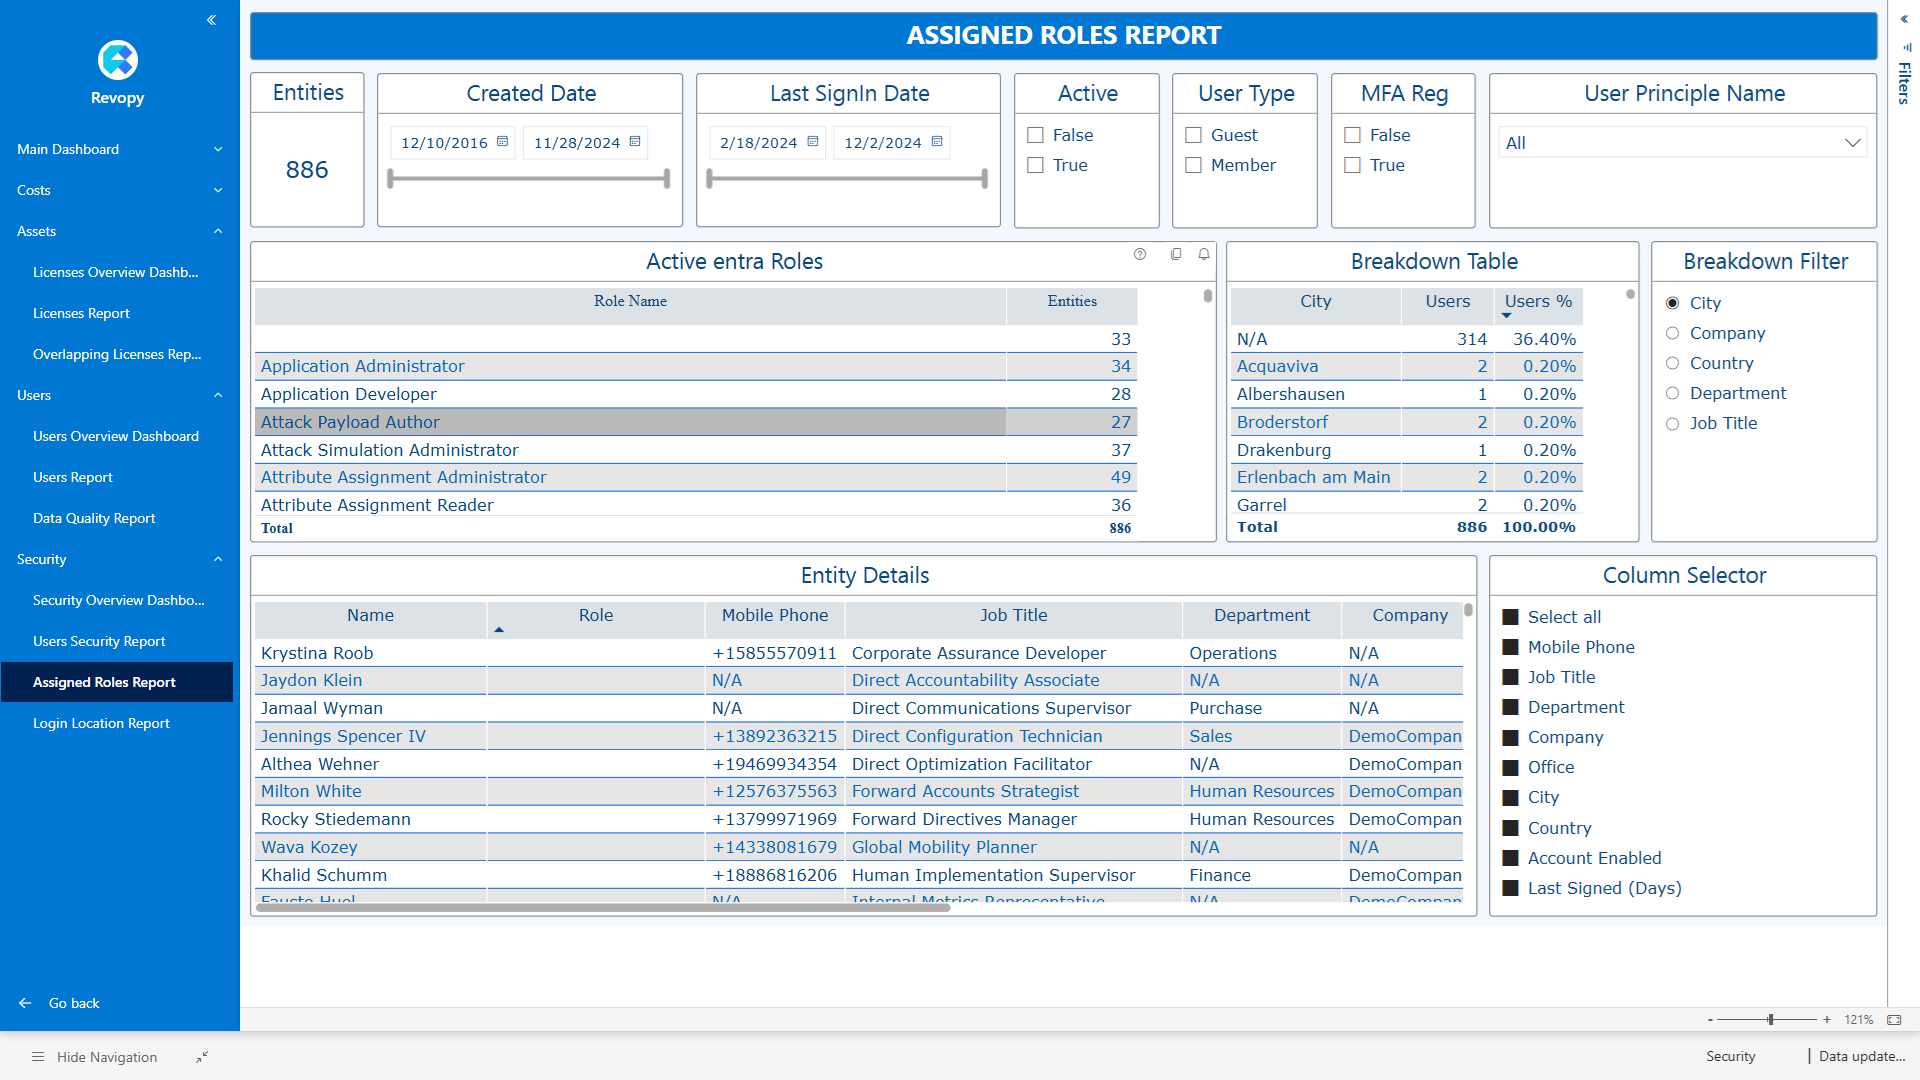The image size is (1920, 1080).
Task: Check the MFA Reg False checkbox
Action: pyautogui.click(x=1353, y=135)
